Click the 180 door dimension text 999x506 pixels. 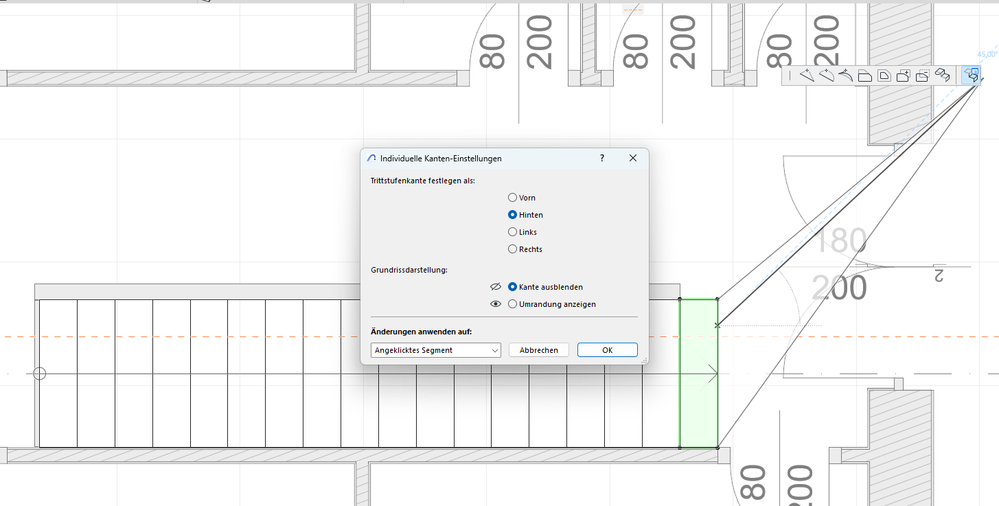[x=840, y=242]
